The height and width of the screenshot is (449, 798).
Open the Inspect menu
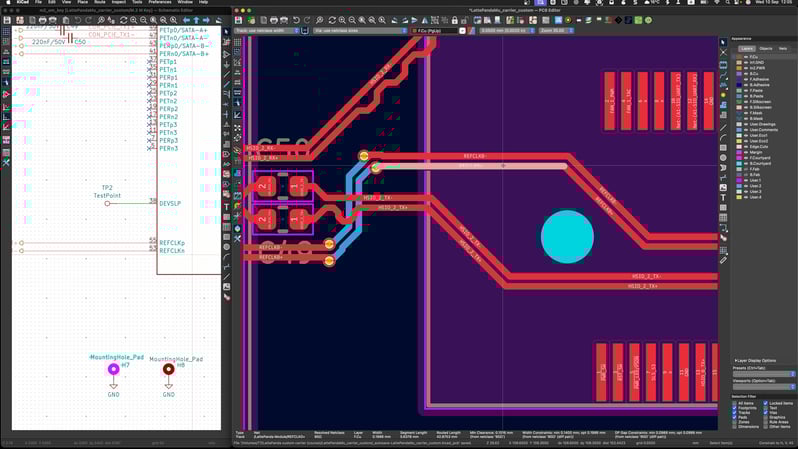pyautogui.click(x=119, y=2)
